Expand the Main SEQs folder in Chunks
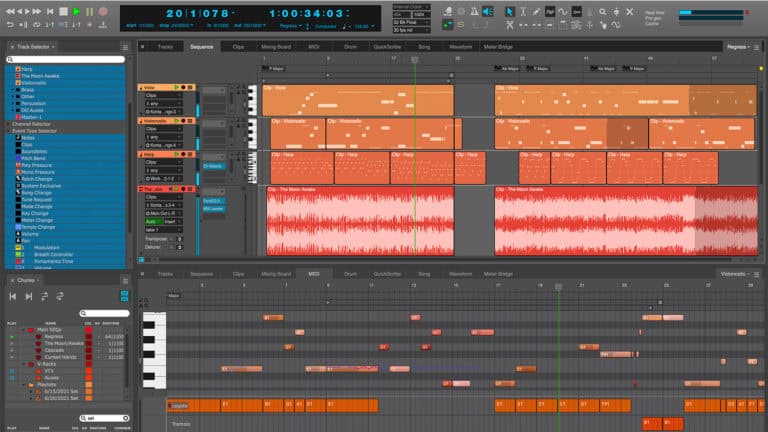 (23, 330)
